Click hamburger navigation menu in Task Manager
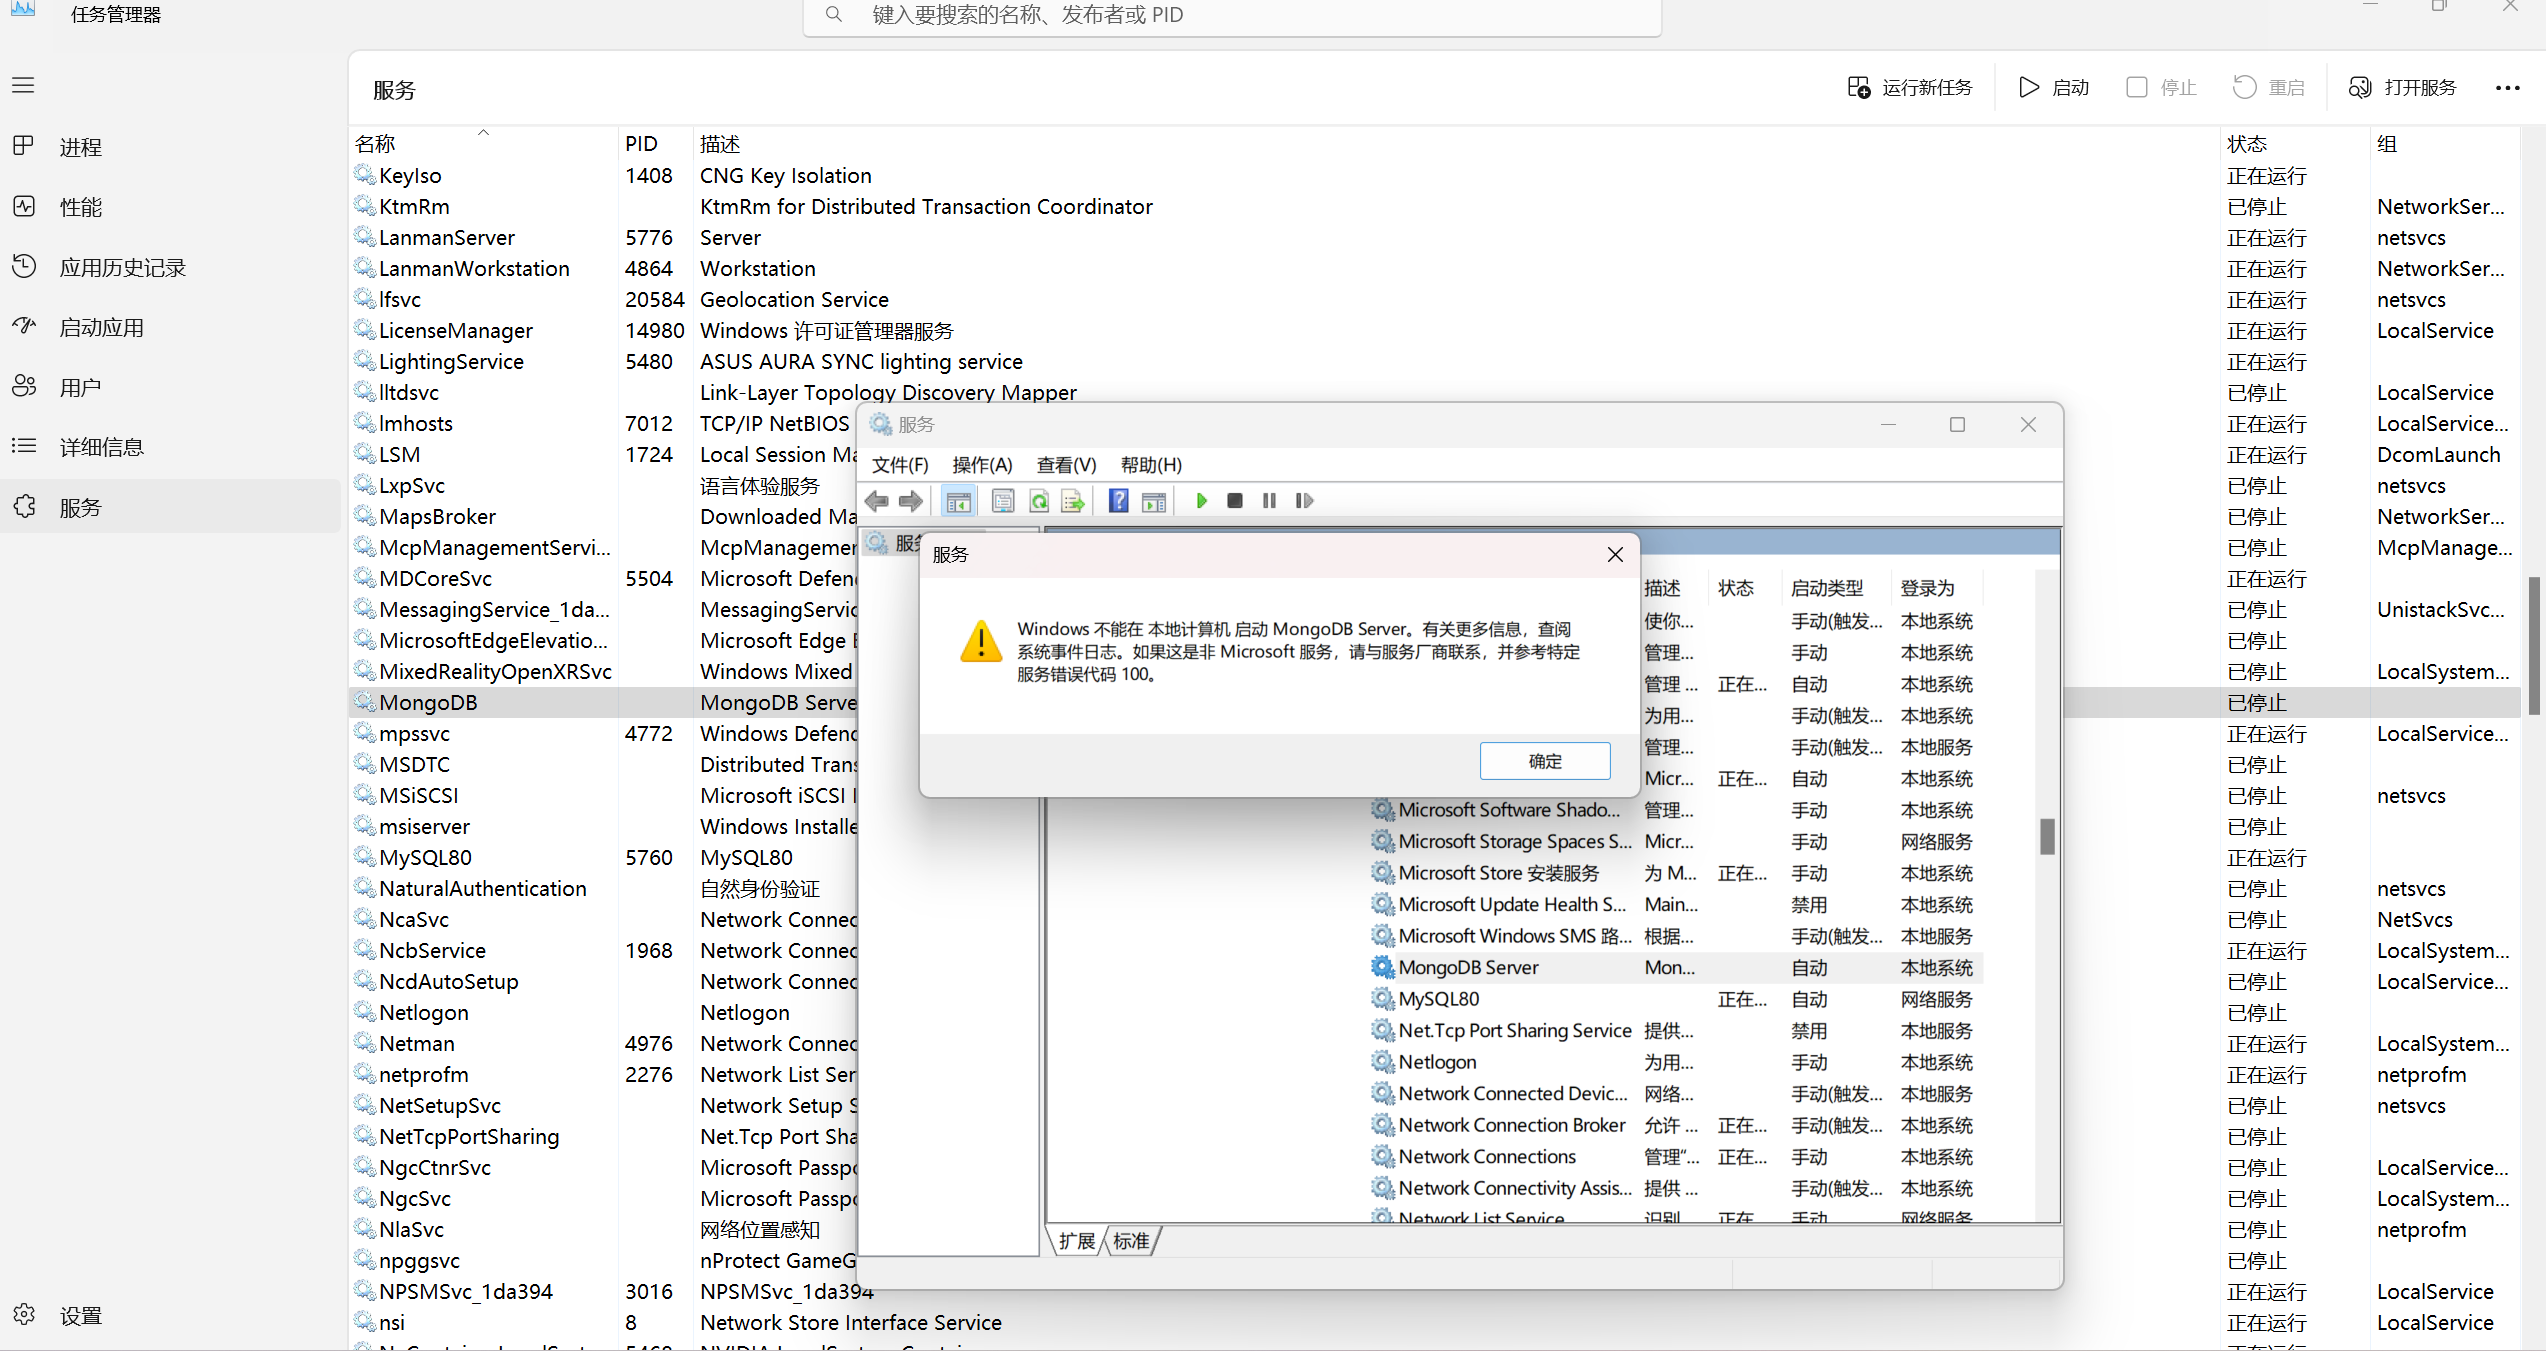 click(24, 86)
